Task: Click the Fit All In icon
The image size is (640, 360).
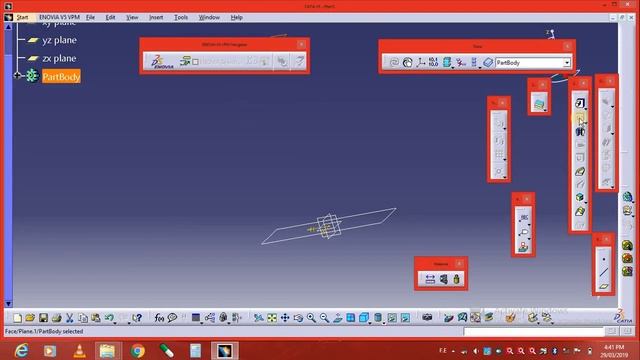Action: pyautogui.click(x=272, y=318)
